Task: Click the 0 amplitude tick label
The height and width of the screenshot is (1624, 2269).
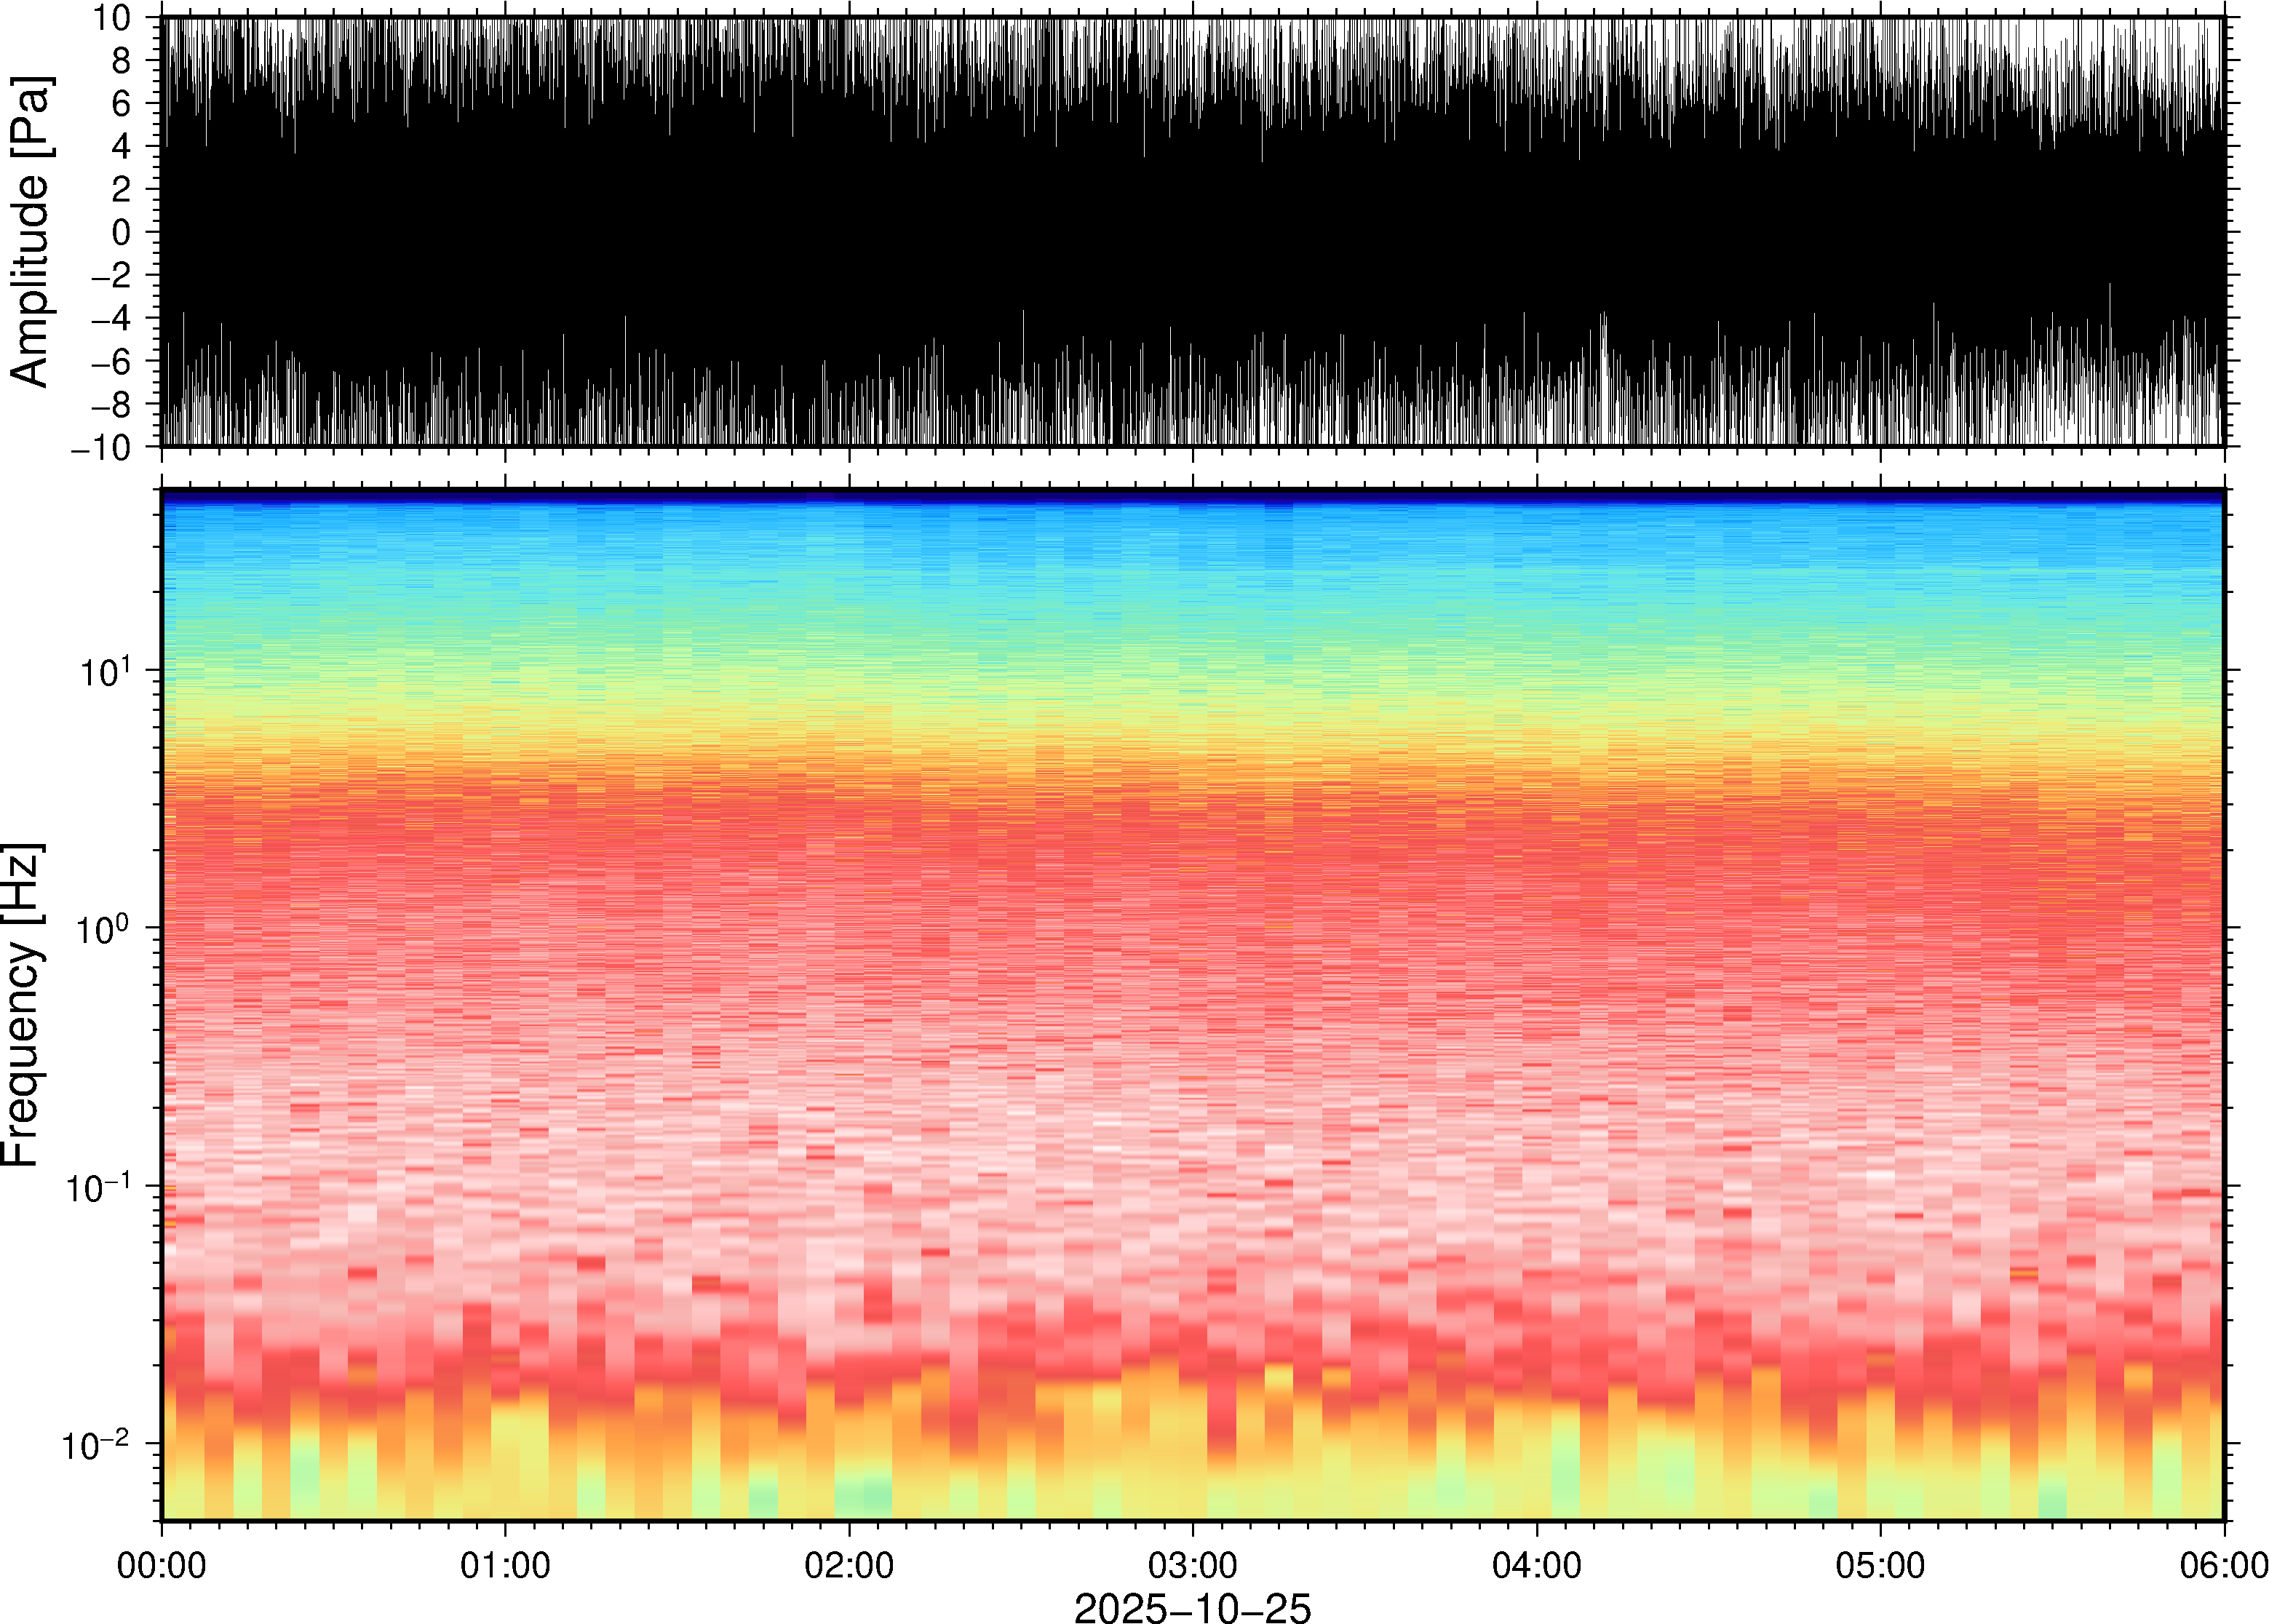Action: [122, 232]
